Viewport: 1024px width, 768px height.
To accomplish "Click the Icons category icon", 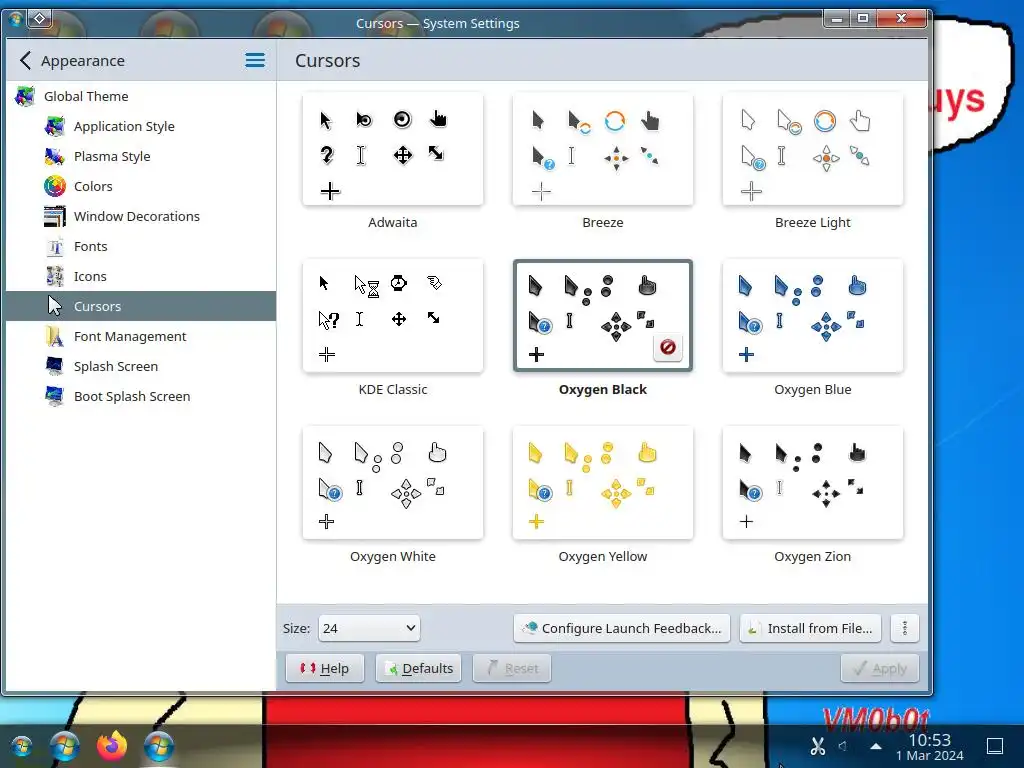I will click(x=55, y=277).
